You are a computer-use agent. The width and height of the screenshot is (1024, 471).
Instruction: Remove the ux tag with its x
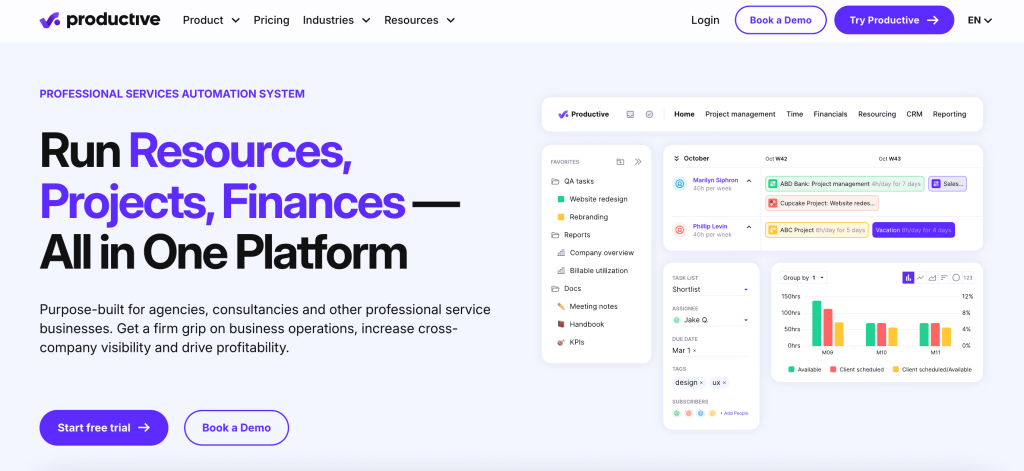tap(724, 383)
